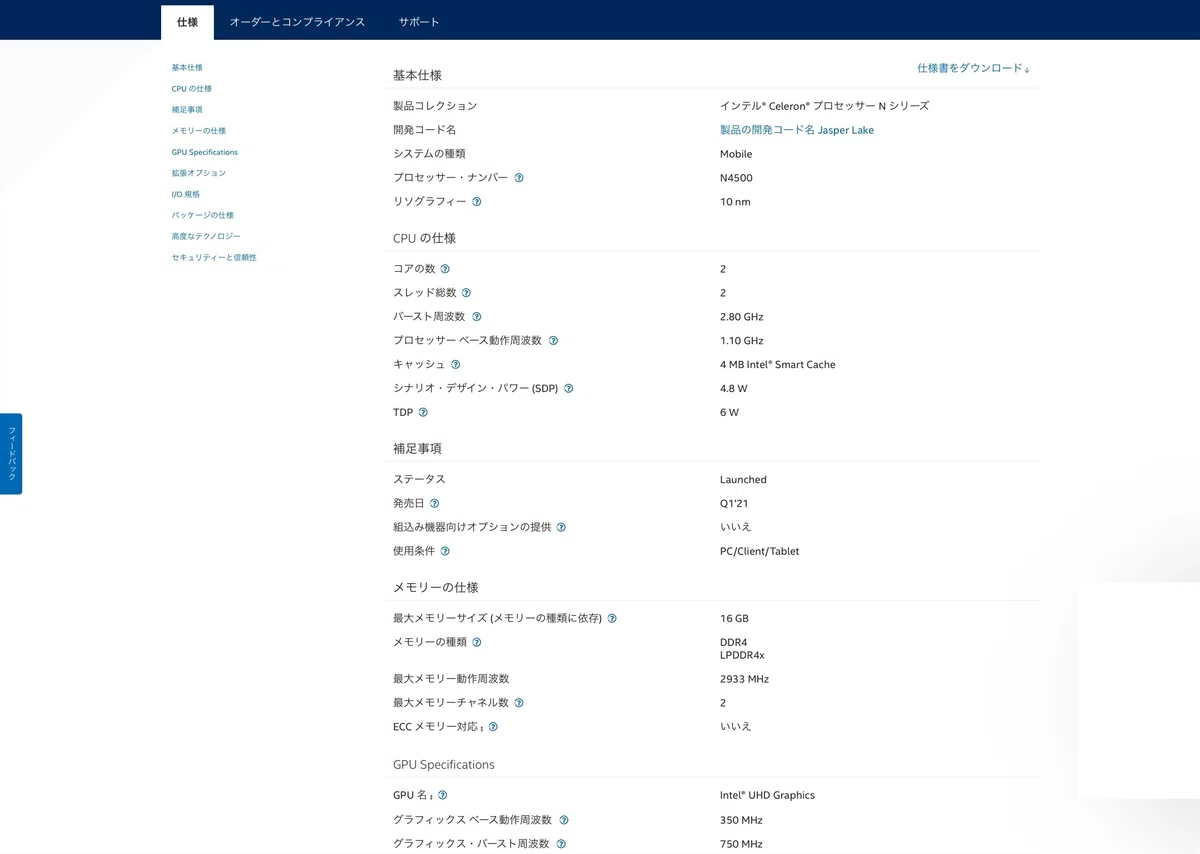Viewport: 1200px width, 854px height.
Task: Select the Mobile system type value
Action: point(736,154)
